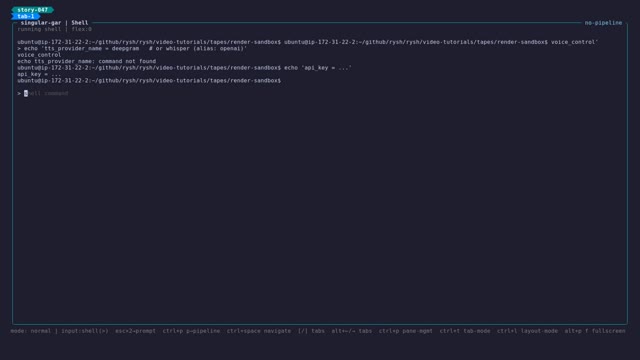640x360 pixels.
Task: Click 'input:shell(>)' status bar entry
Action: click(x=85, y=331)
